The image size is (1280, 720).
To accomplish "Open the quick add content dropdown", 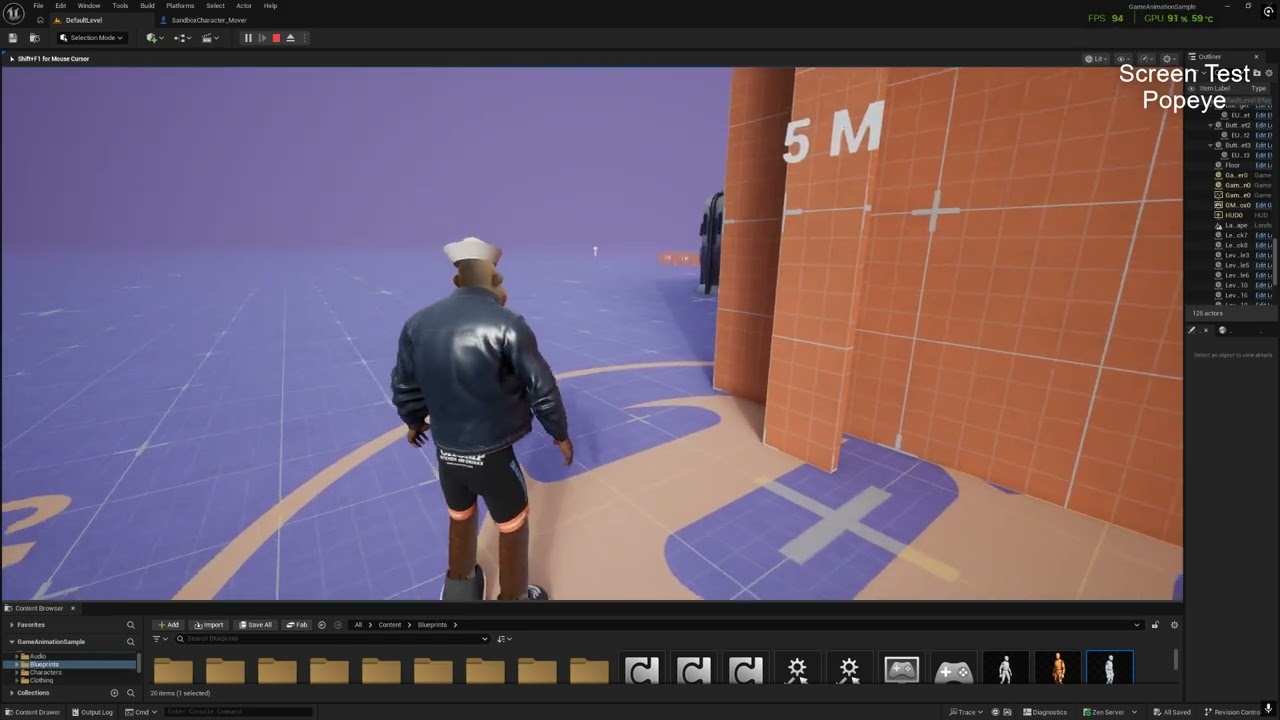I will click(x=153, y=38).
